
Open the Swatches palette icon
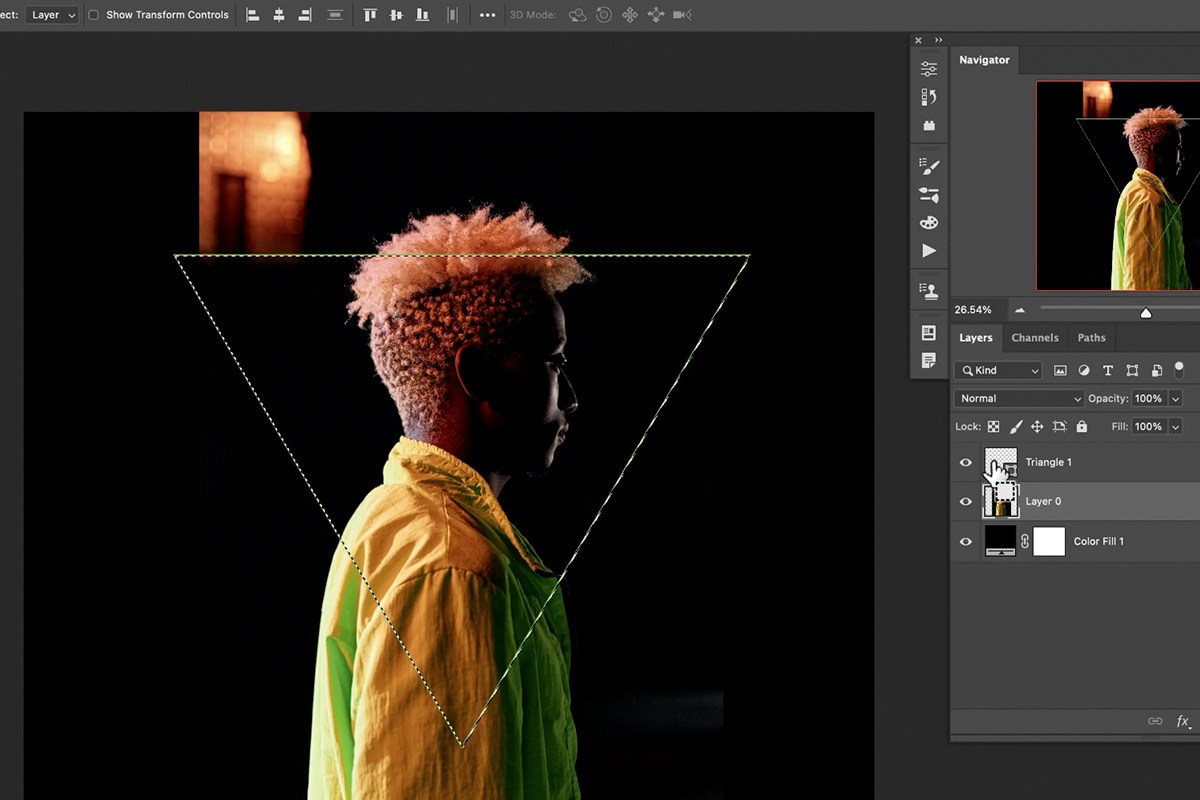click(x=929, y=222)
